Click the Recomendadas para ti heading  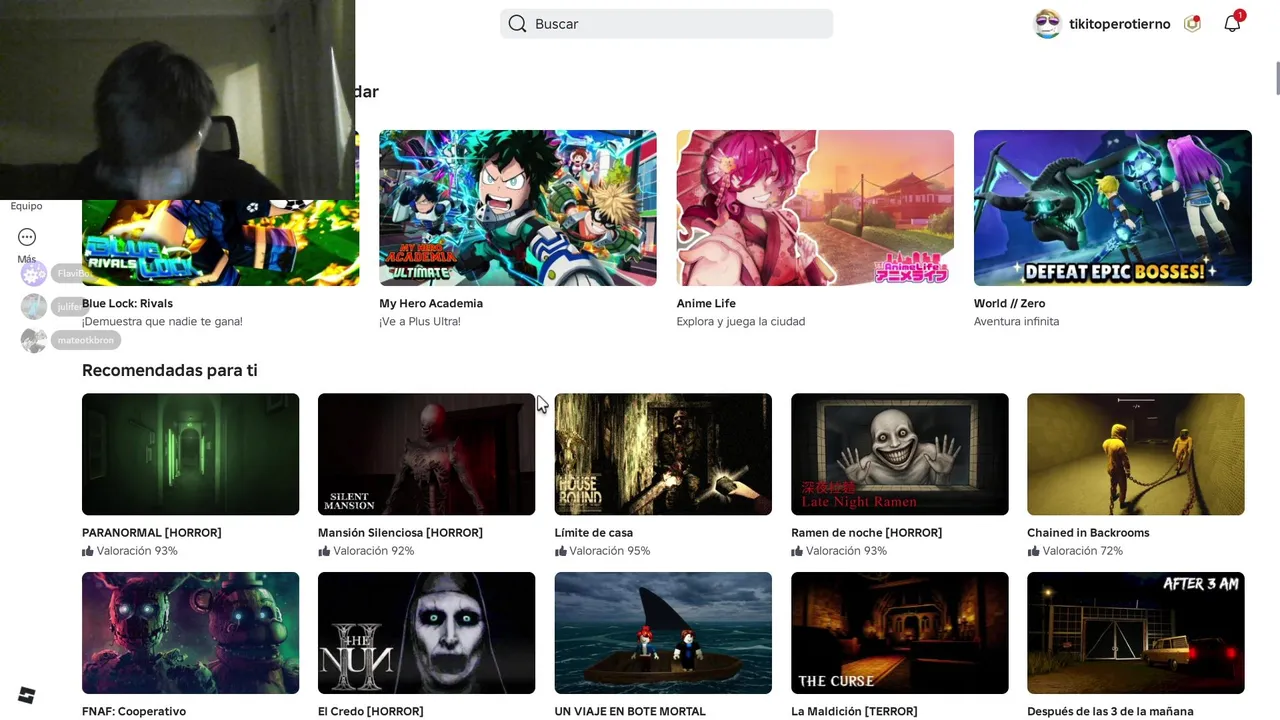tap(170, 370)
